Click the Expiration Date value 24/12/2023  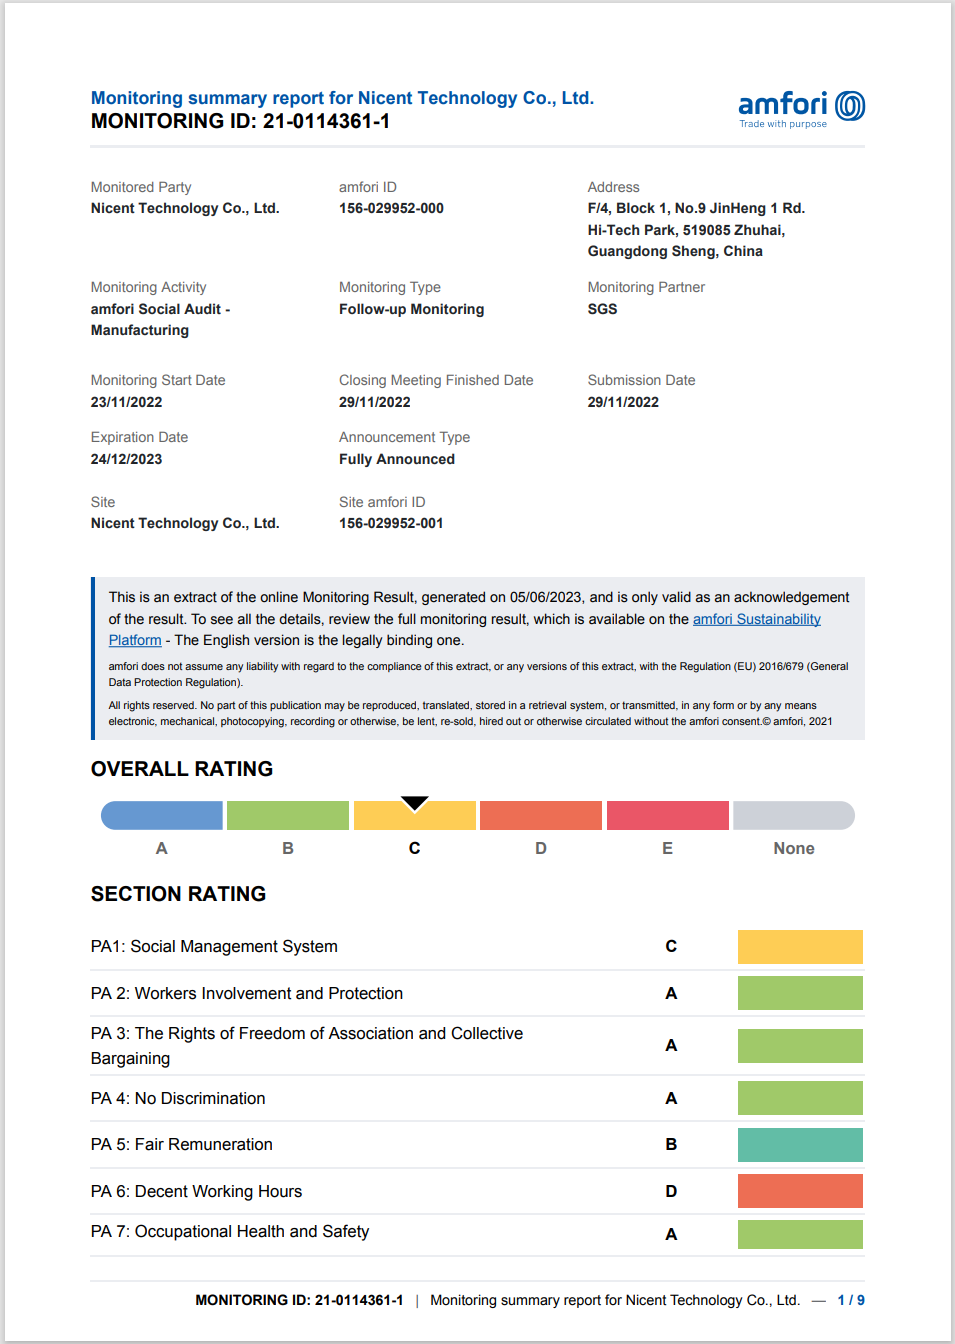(126, 459)
